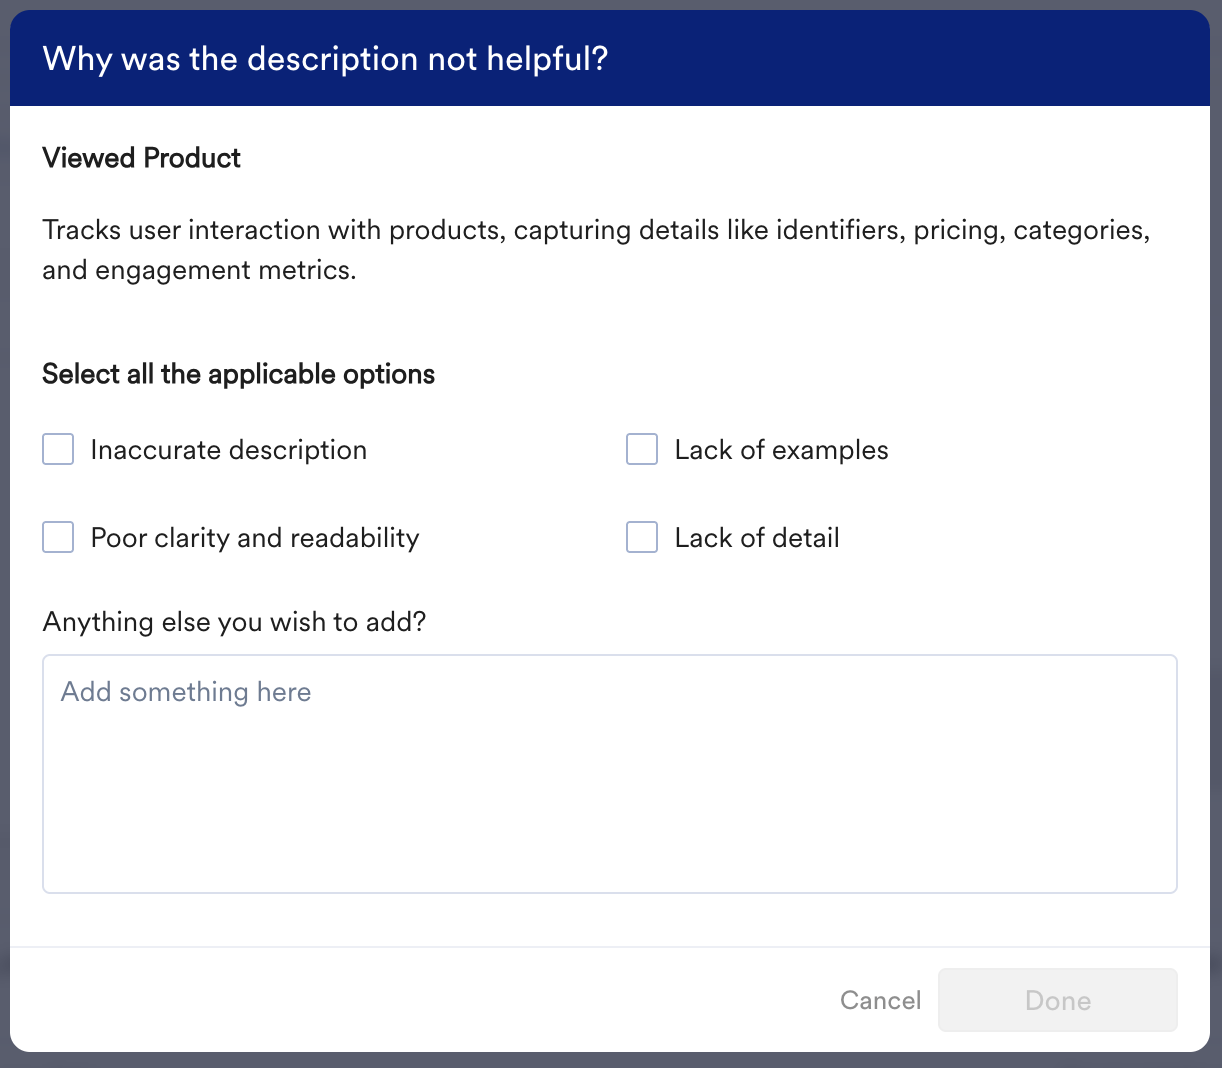Enable the Poor clarity and readability checkbox
The width and height of the screenshot is (1222, 1068).
pos(58,538)
